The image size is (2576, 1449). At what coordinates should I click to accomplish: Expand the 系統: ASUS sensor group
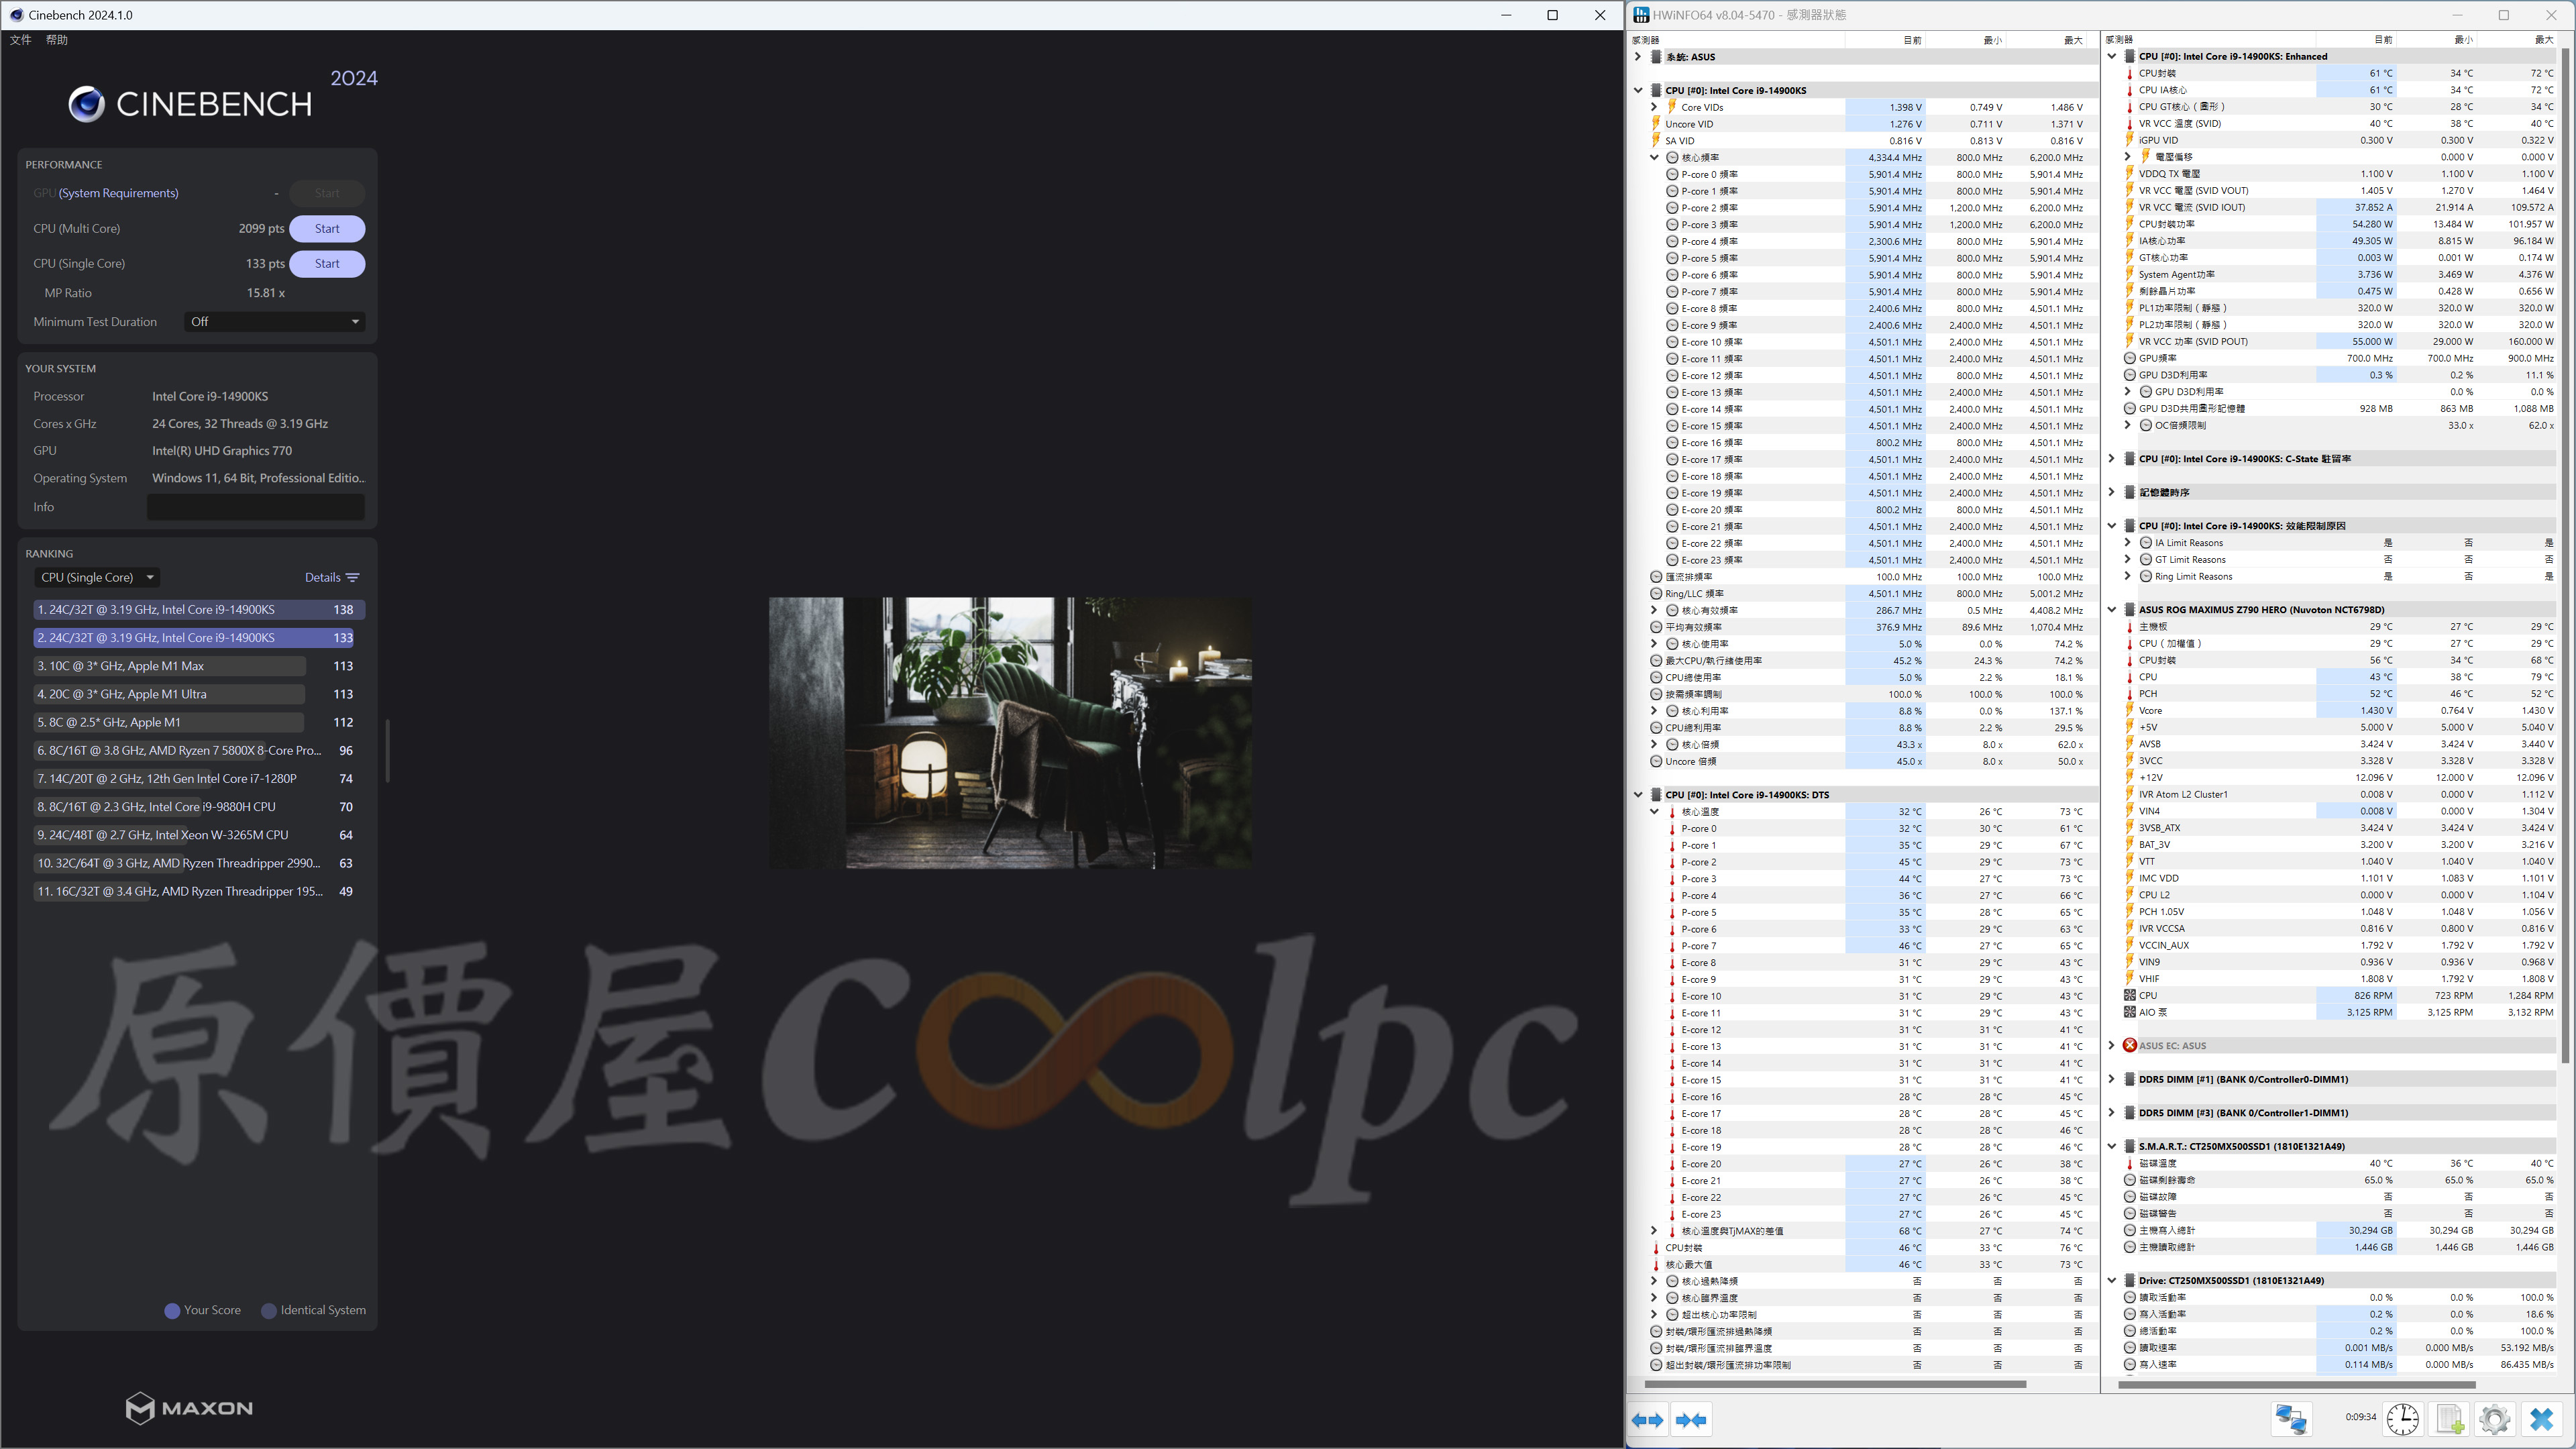1638,57
